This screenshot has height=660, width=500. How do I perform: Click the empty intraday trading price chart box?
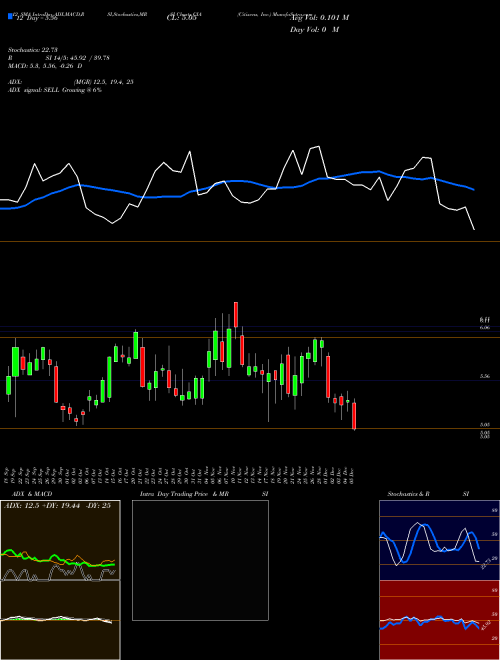(x=200, y=560)
